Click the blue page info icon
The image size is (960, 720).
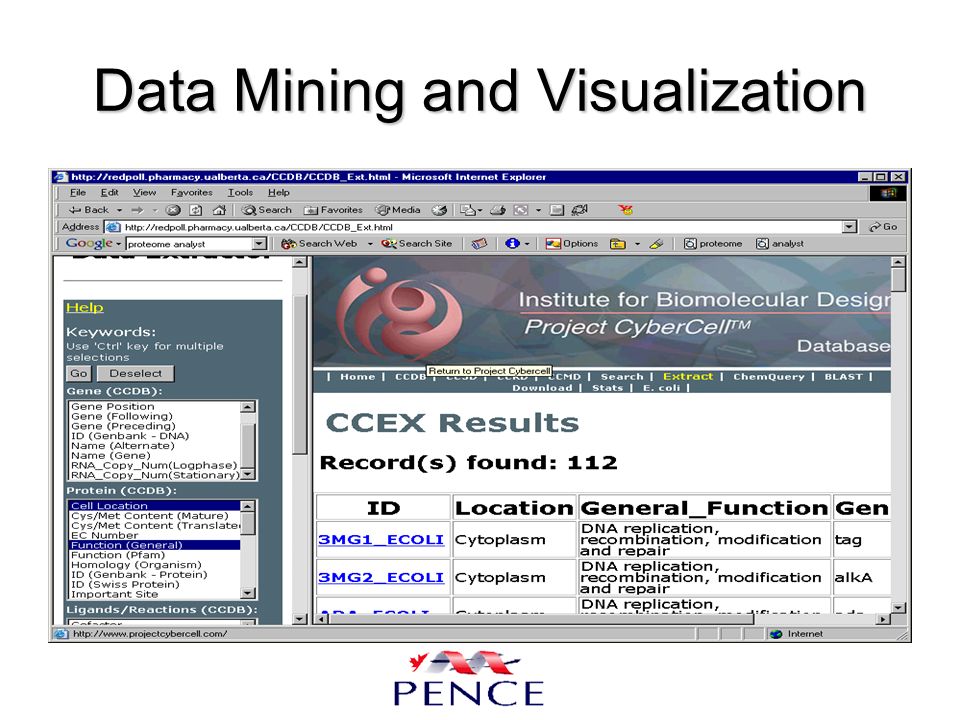[x=512, y=244]
